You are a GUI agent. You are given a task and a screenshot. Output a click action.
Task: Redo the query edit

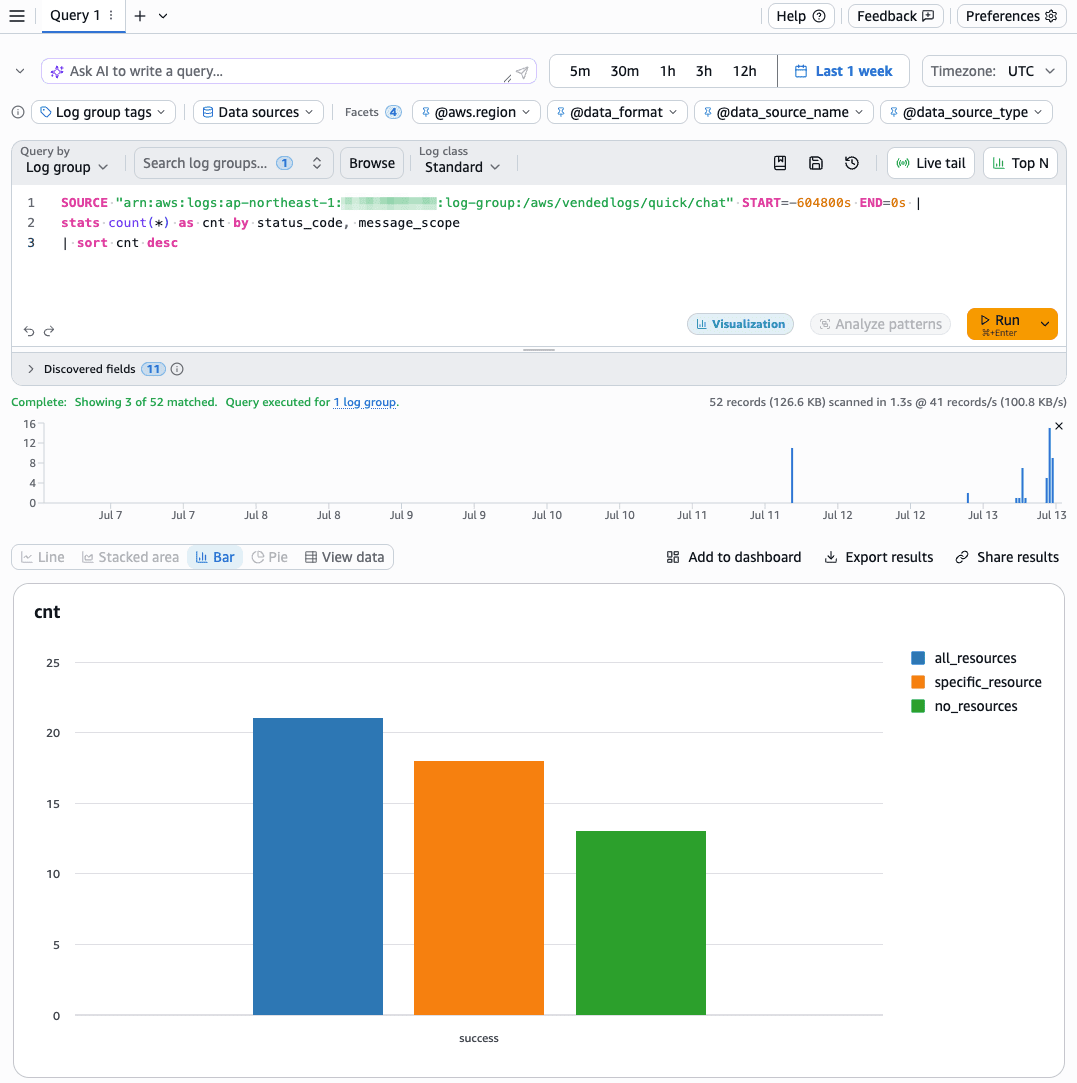coord(49,331)
